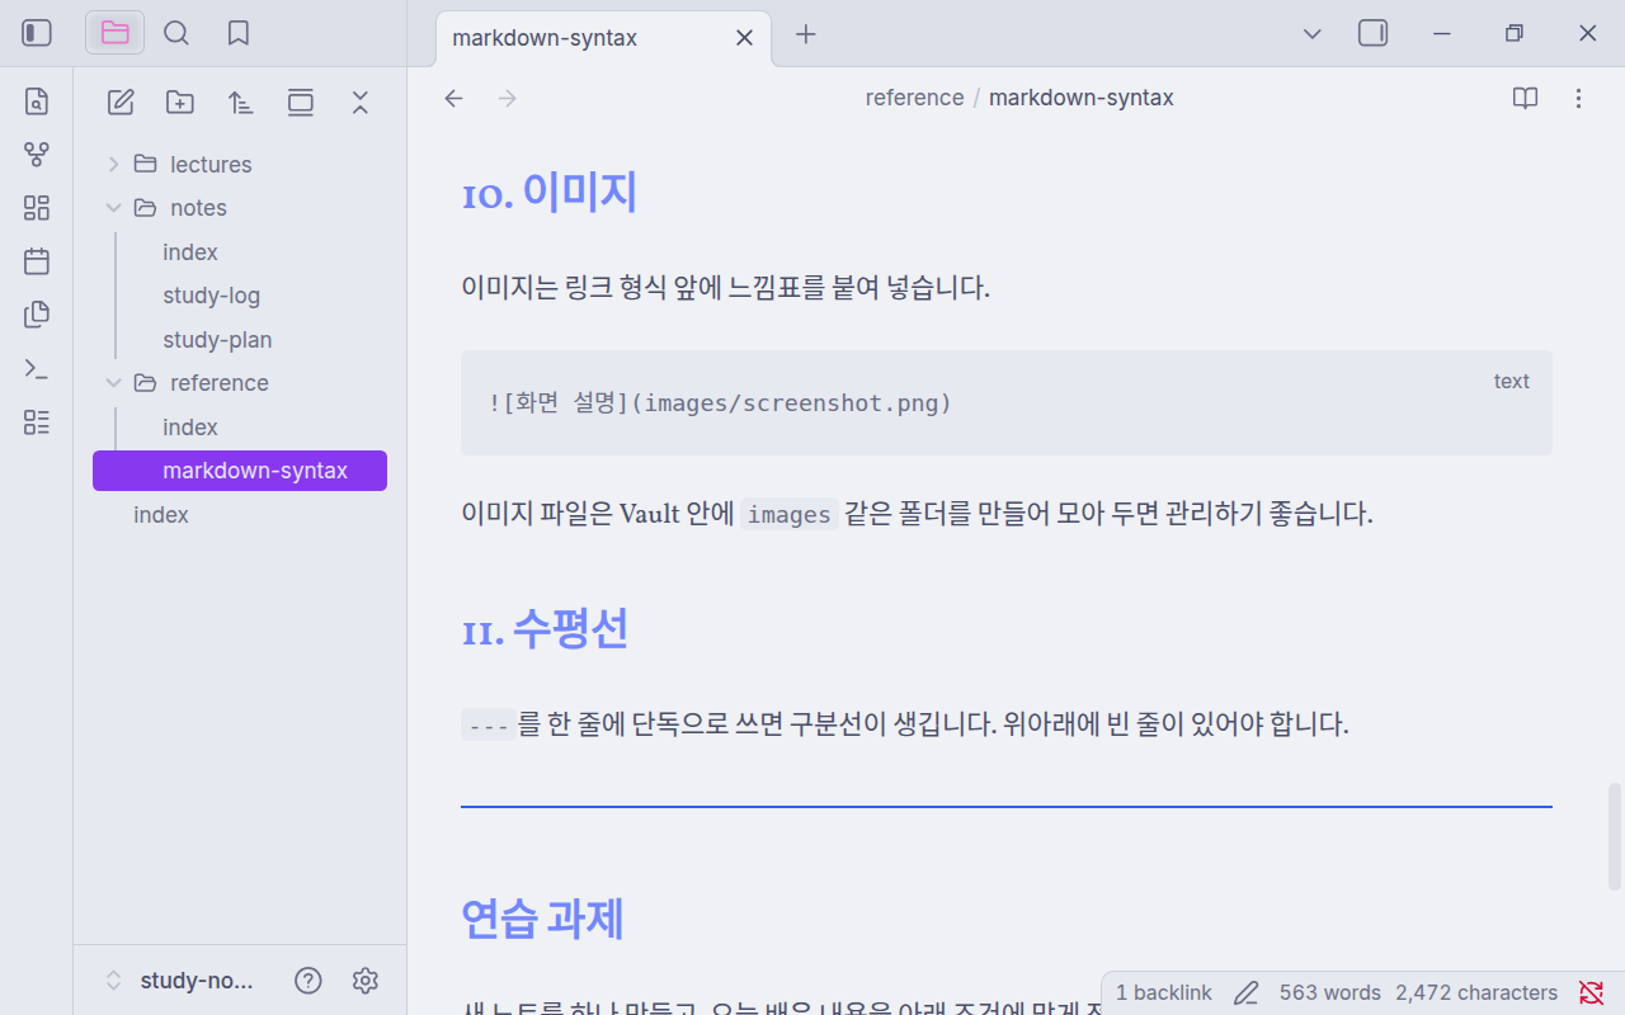Create a new note
1625x1015 pixels.
(120, 102)
